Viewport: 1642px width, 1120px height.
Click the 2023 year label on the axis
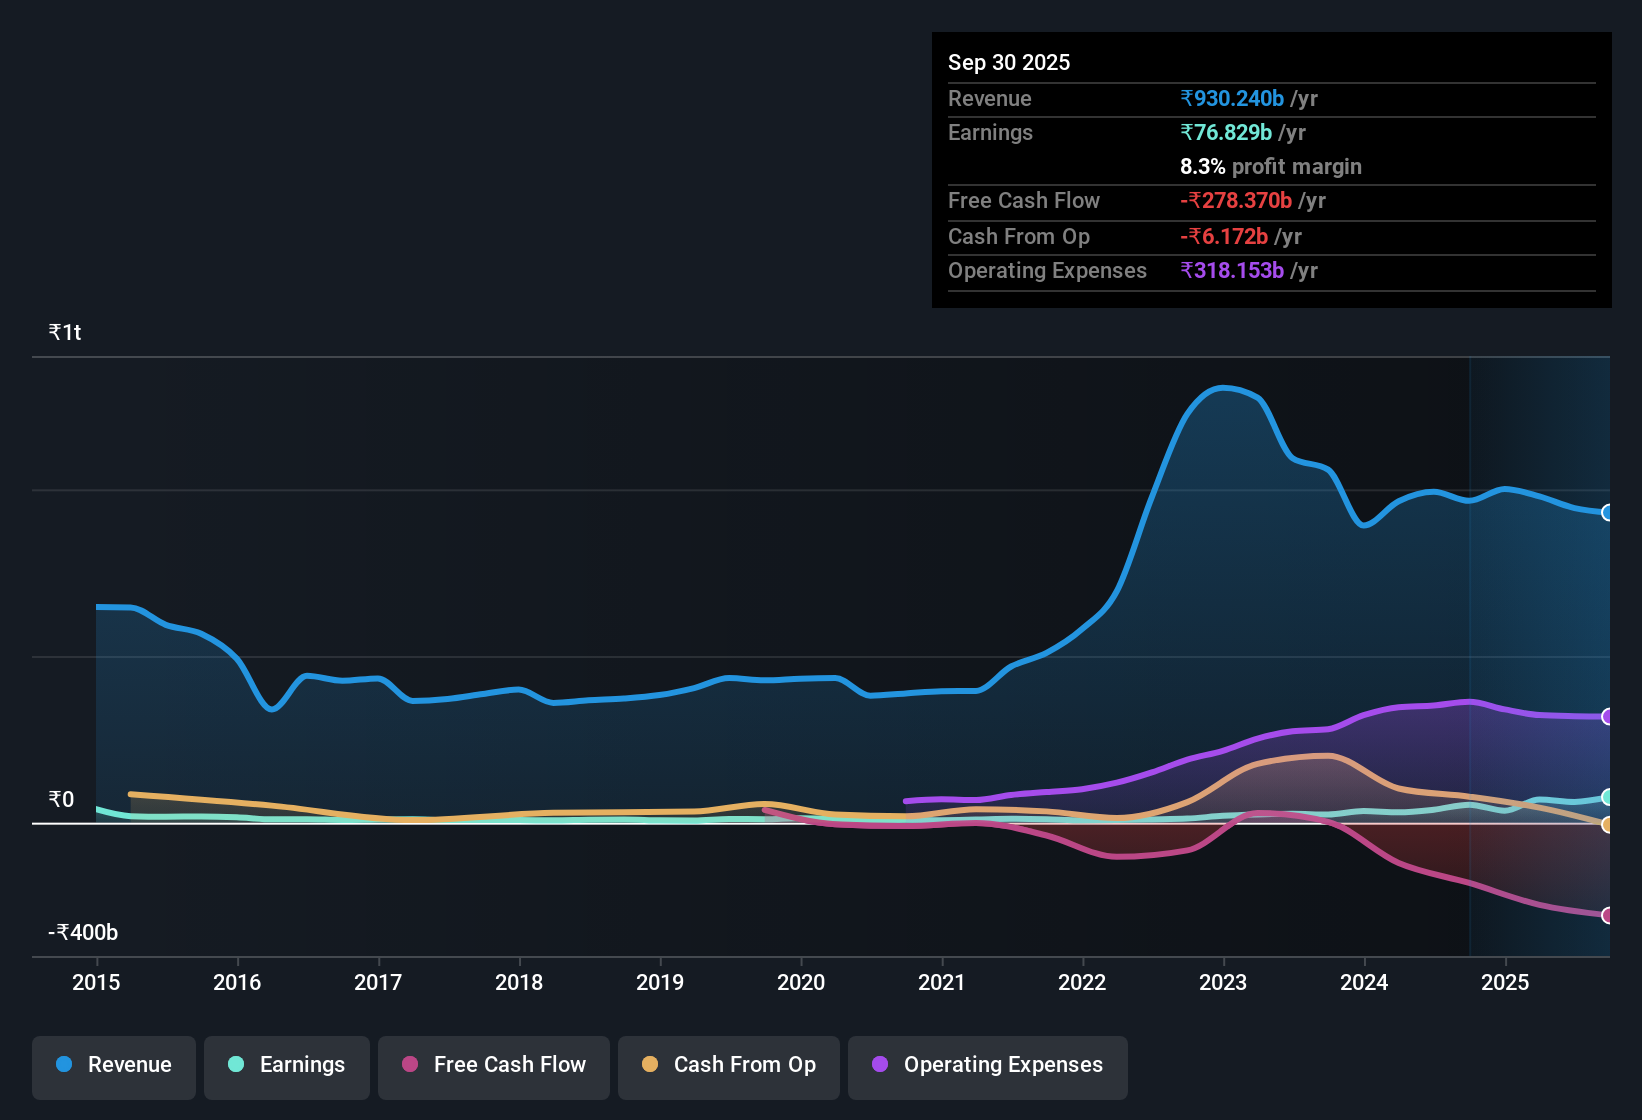coord(1223,983)
